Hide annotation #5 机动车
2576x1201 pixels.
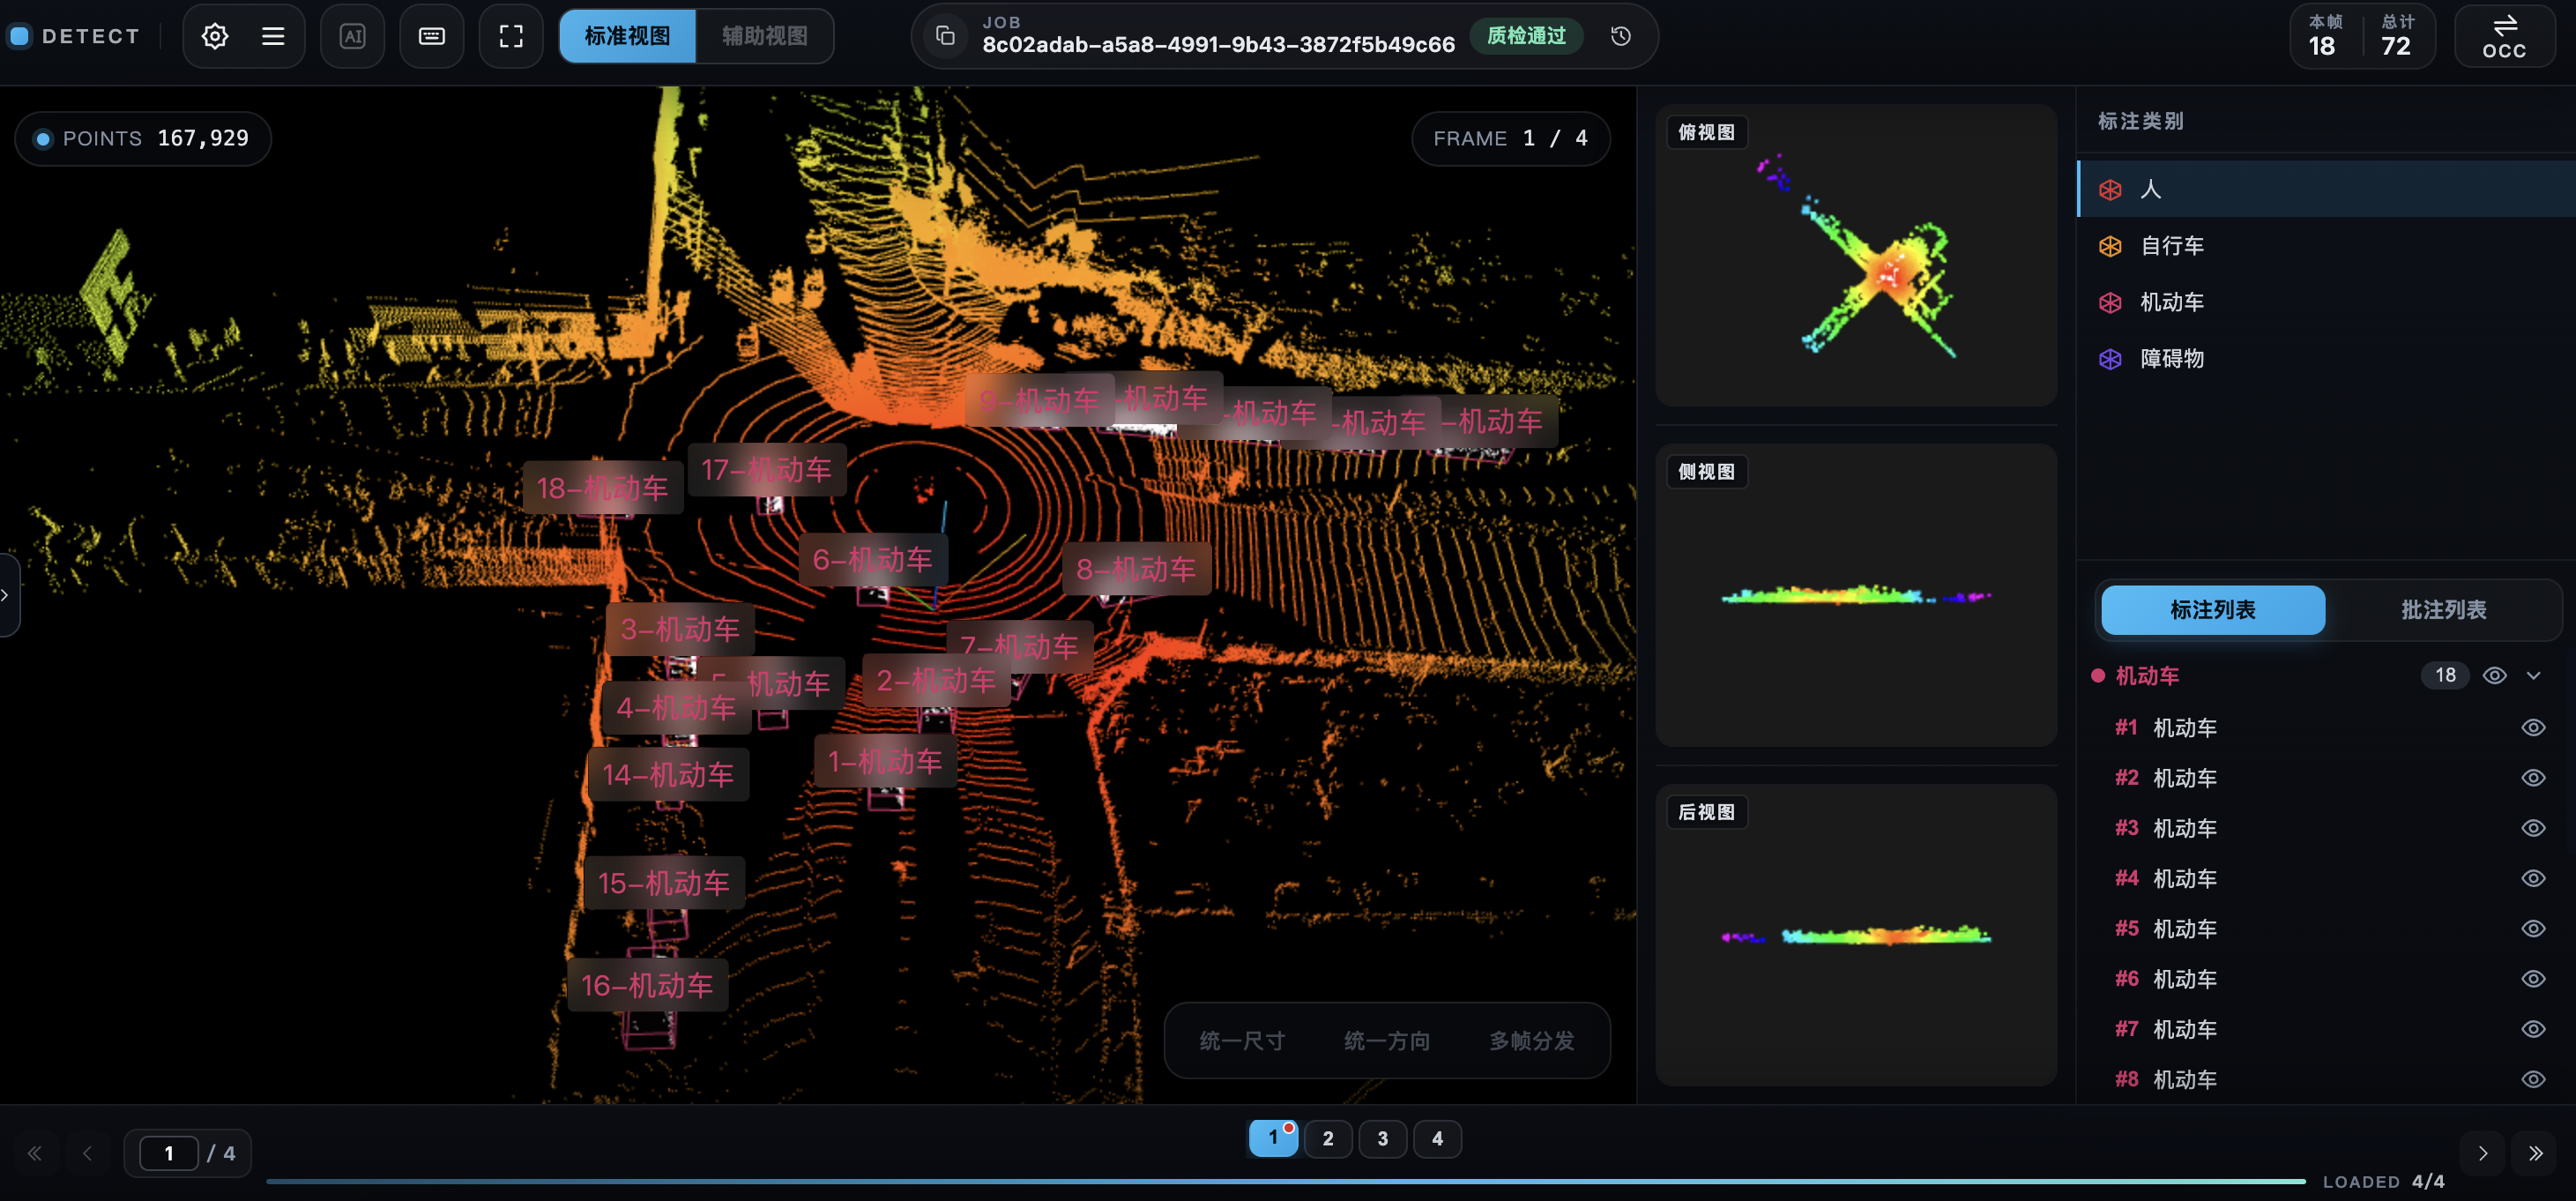point(2532,928)
